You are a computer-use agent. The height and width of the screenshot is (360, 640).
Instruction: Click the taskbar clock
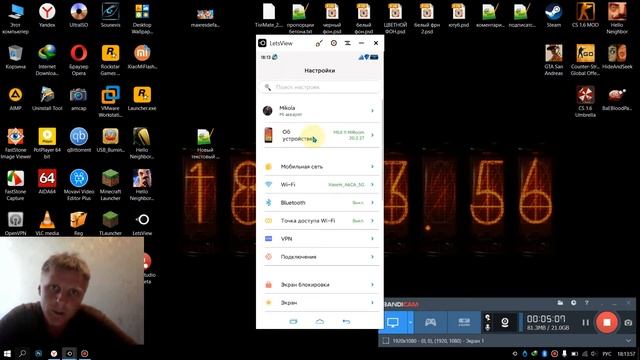pyautogui.click(x=626, y=353)
